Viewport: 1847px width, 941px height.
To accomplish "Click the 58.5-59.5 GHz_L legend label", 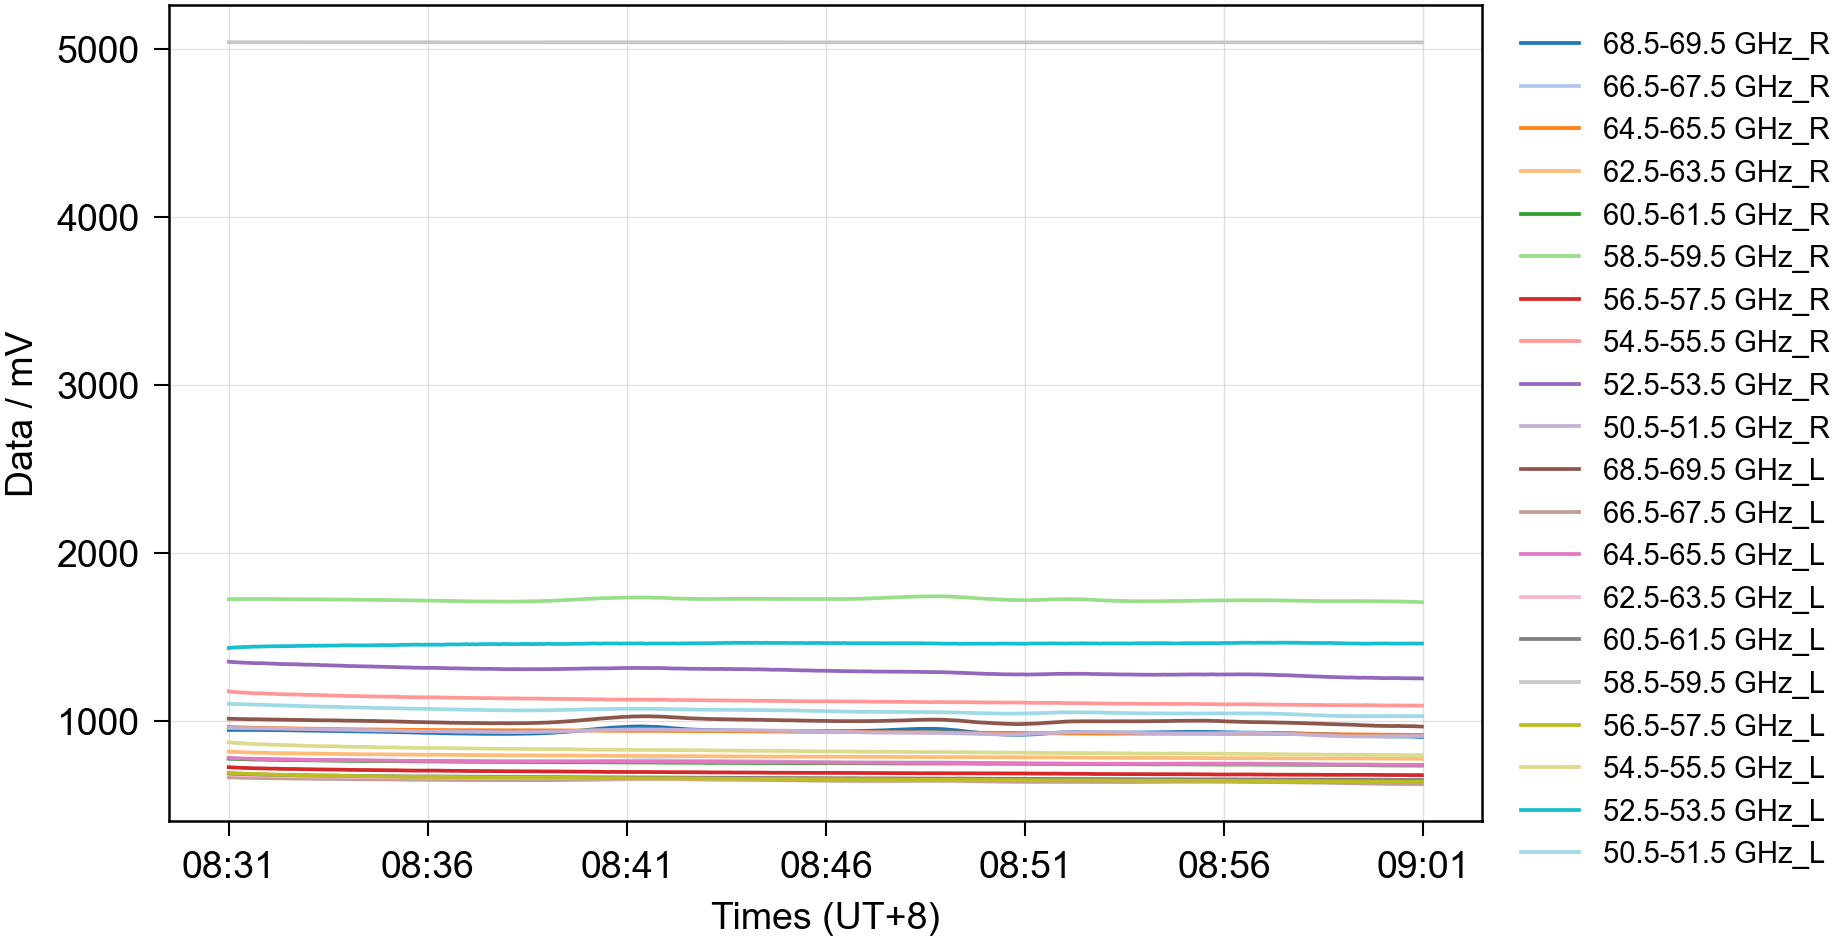I will coord(1712,683).
